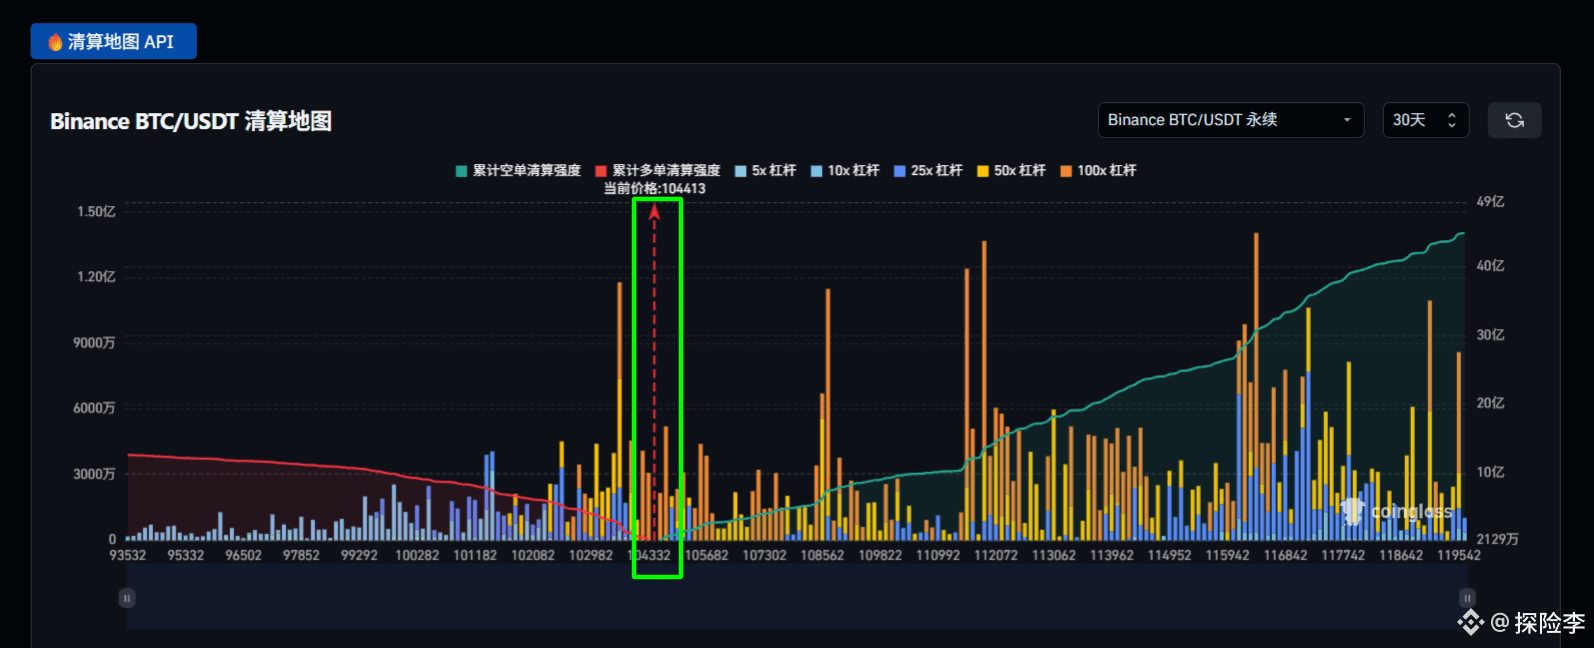Click the green 累计空单清算强度 color swatch

pyautogui.click(x=461, y=171)
